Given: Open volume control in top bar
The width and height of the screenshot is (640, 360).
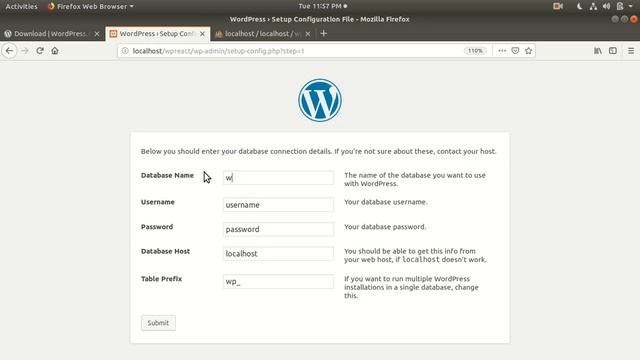Looking at the screenshot, I should [607, 6].
